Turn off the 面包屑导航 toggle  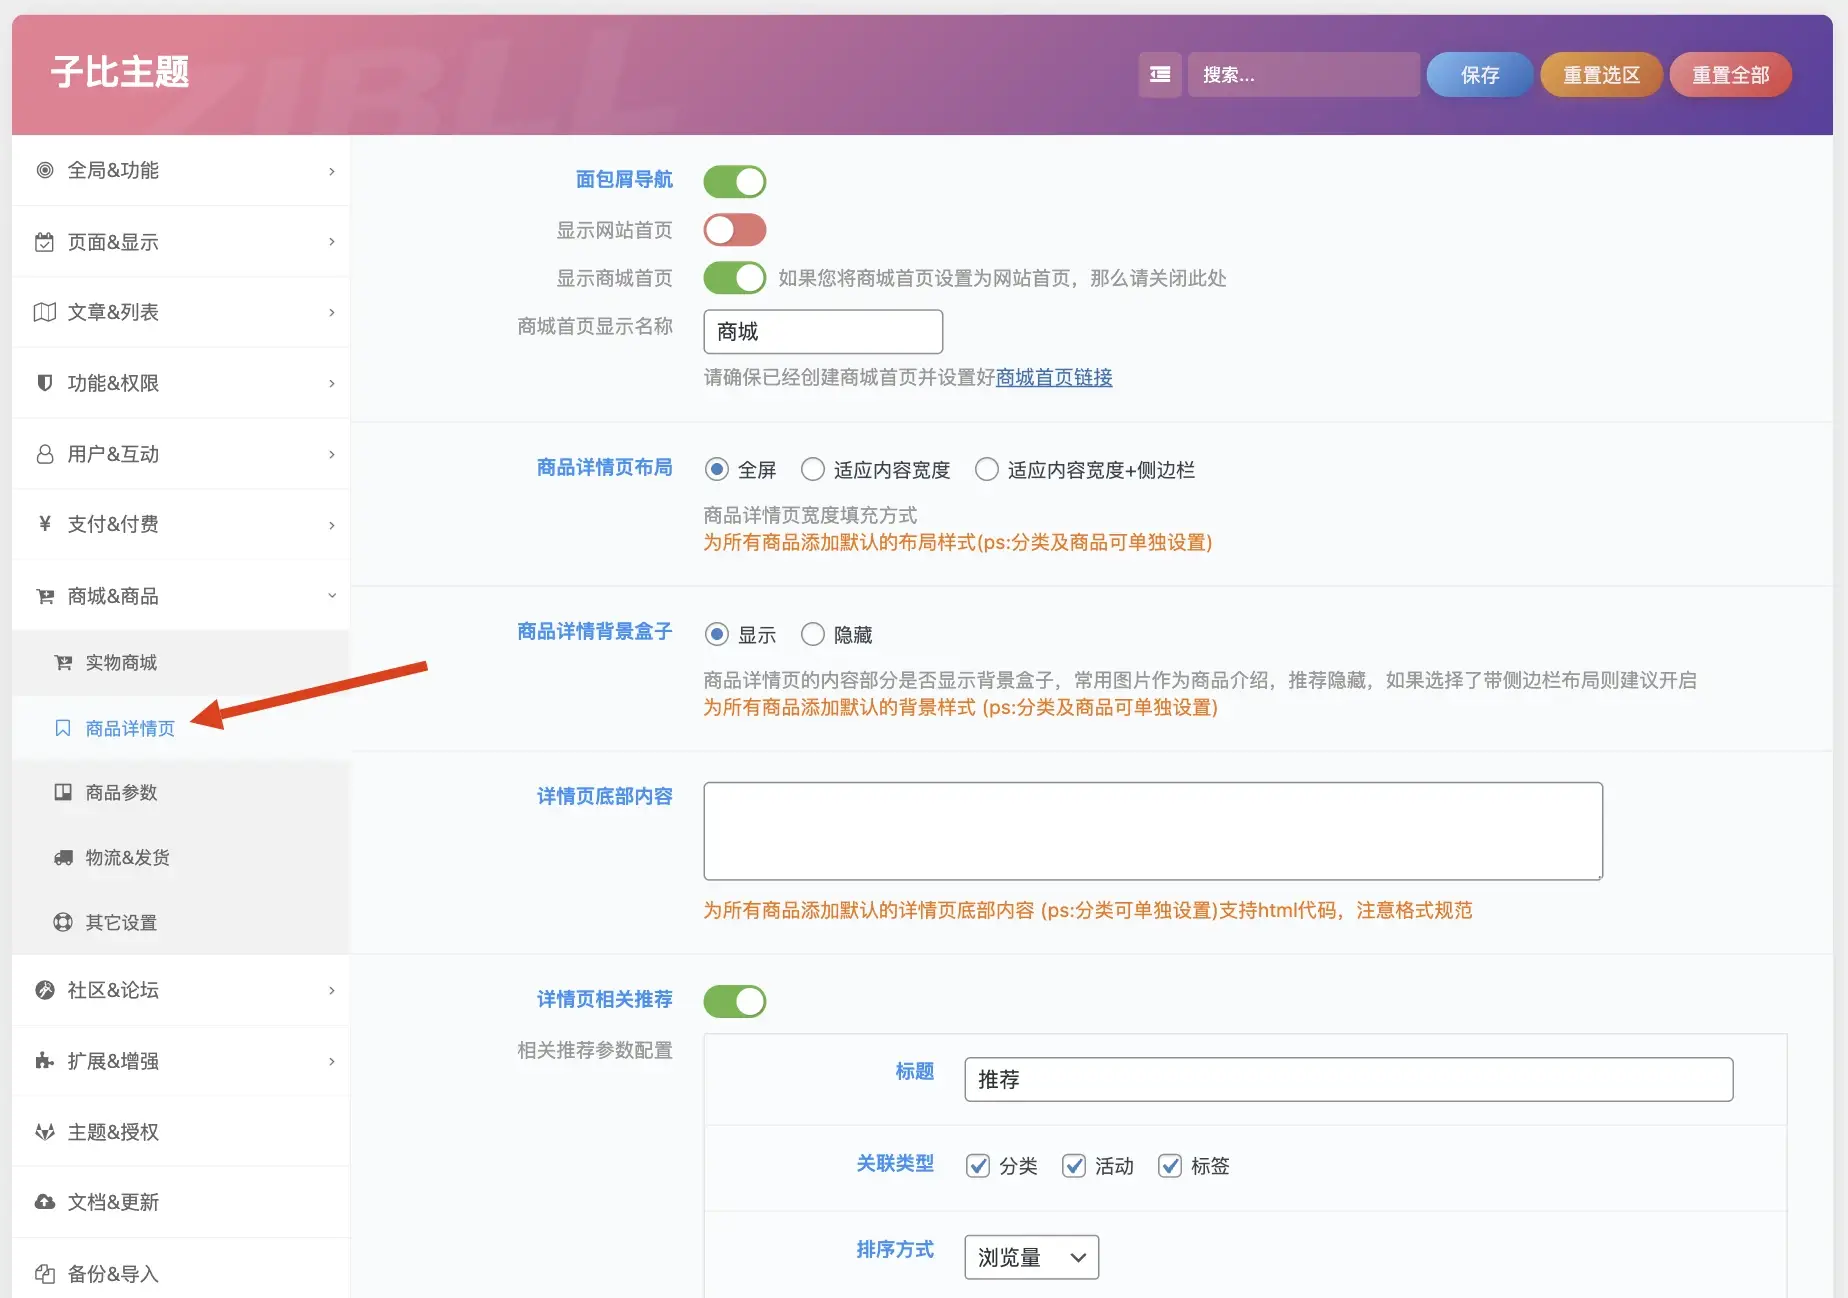tap(735, 182)
